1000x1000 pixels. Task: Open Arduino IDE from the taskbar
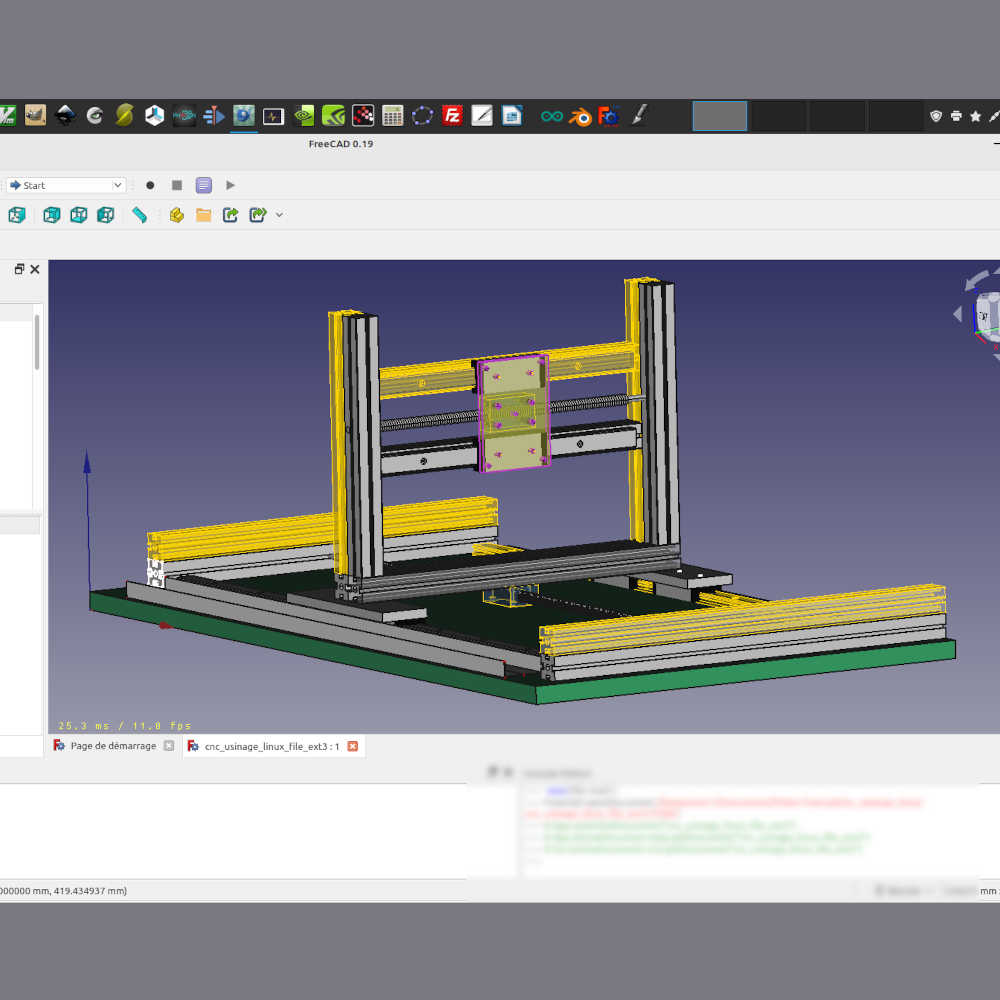[552, 116]
